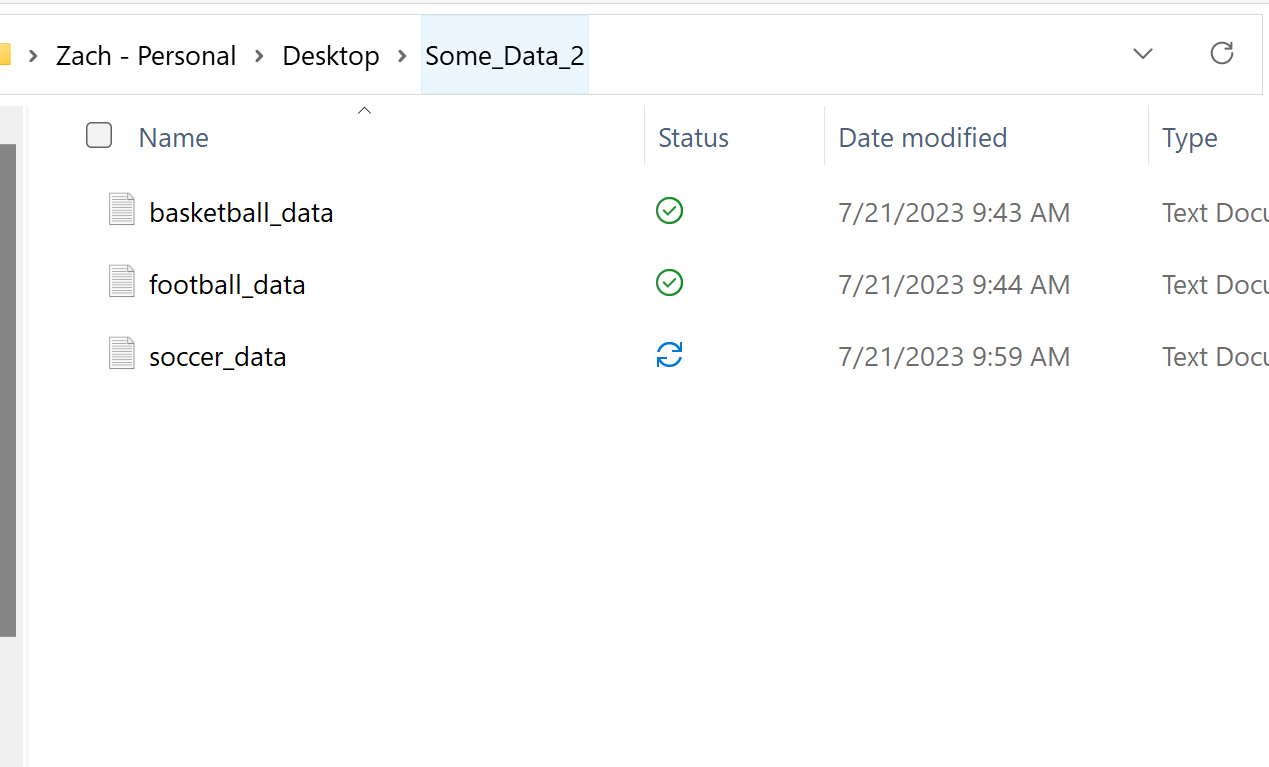
Task: Click the refresh icon in the address bar
Action: coord(1222,54)
